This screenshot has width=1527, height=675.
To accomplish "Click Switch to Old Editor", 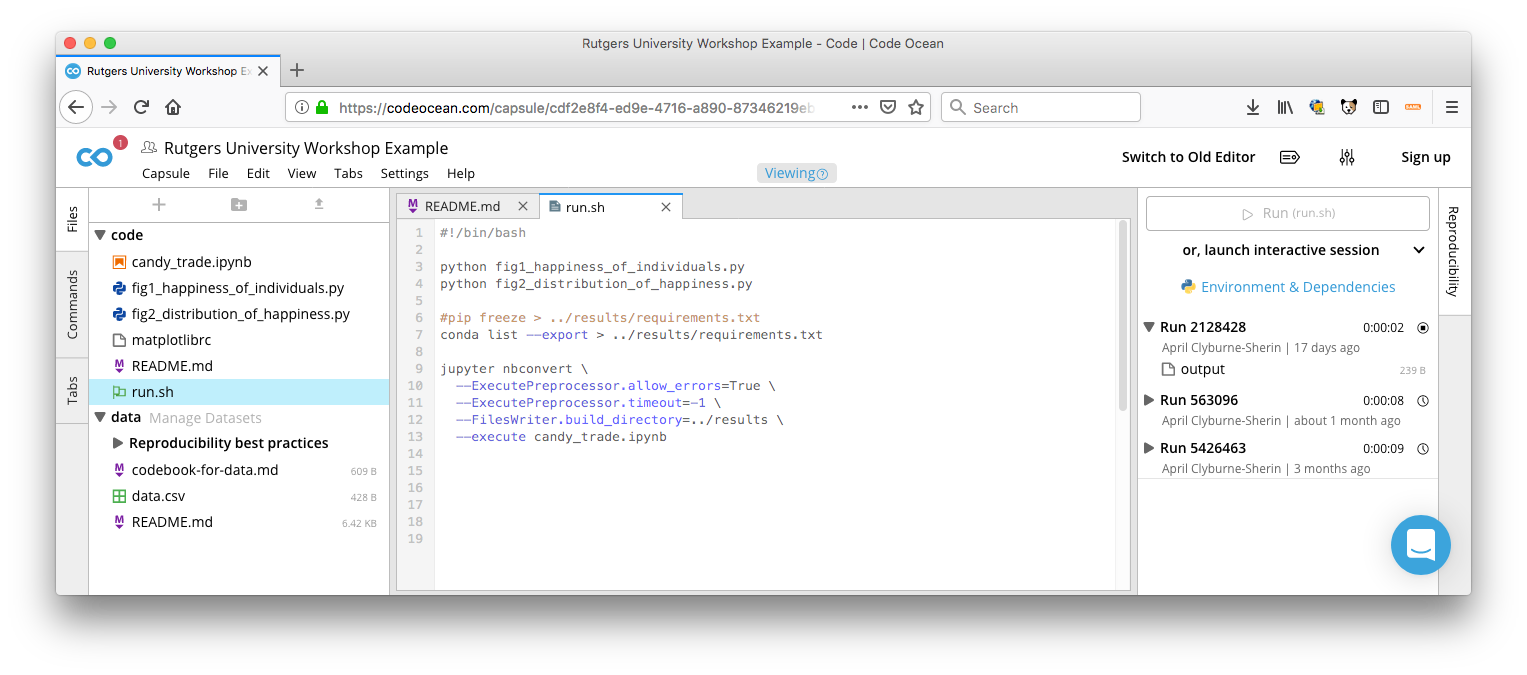I will coord(1188,157).
